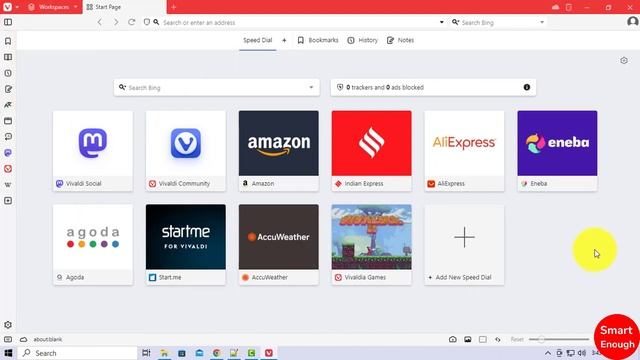640x360 pixels.
Task: Open the AccuWeather speed dial
Action: click(x=279, y=244)
